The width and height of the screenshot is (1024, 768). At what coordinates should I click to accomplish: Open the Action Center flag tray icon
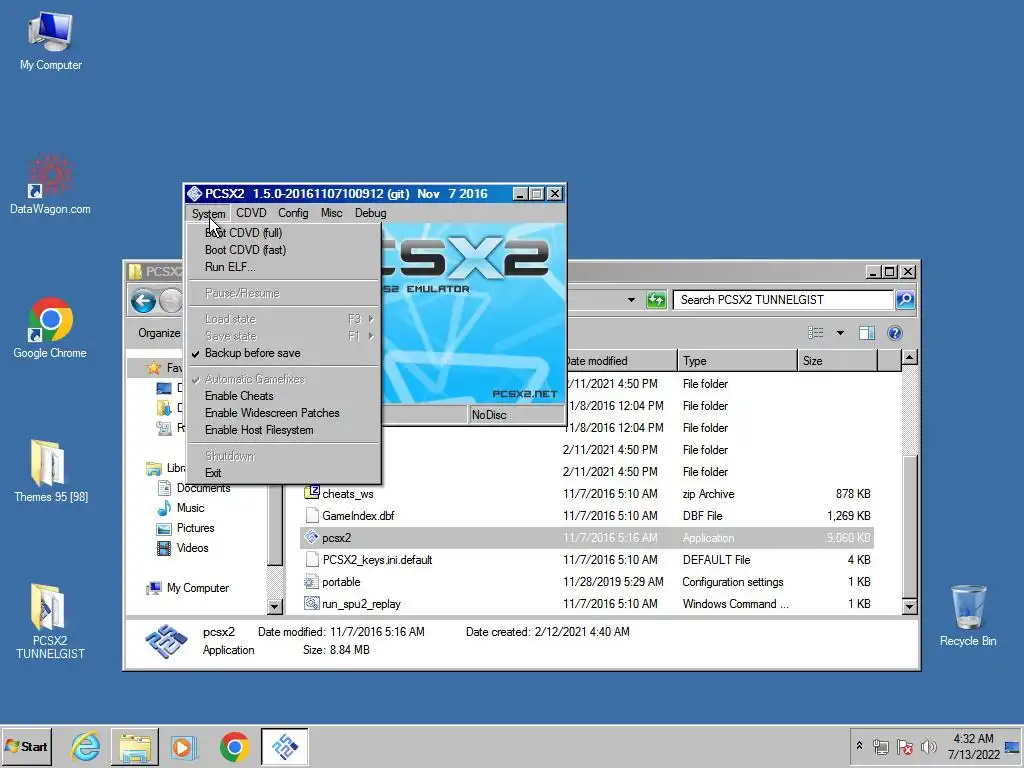pyautogui.click(x=904, y=746)
